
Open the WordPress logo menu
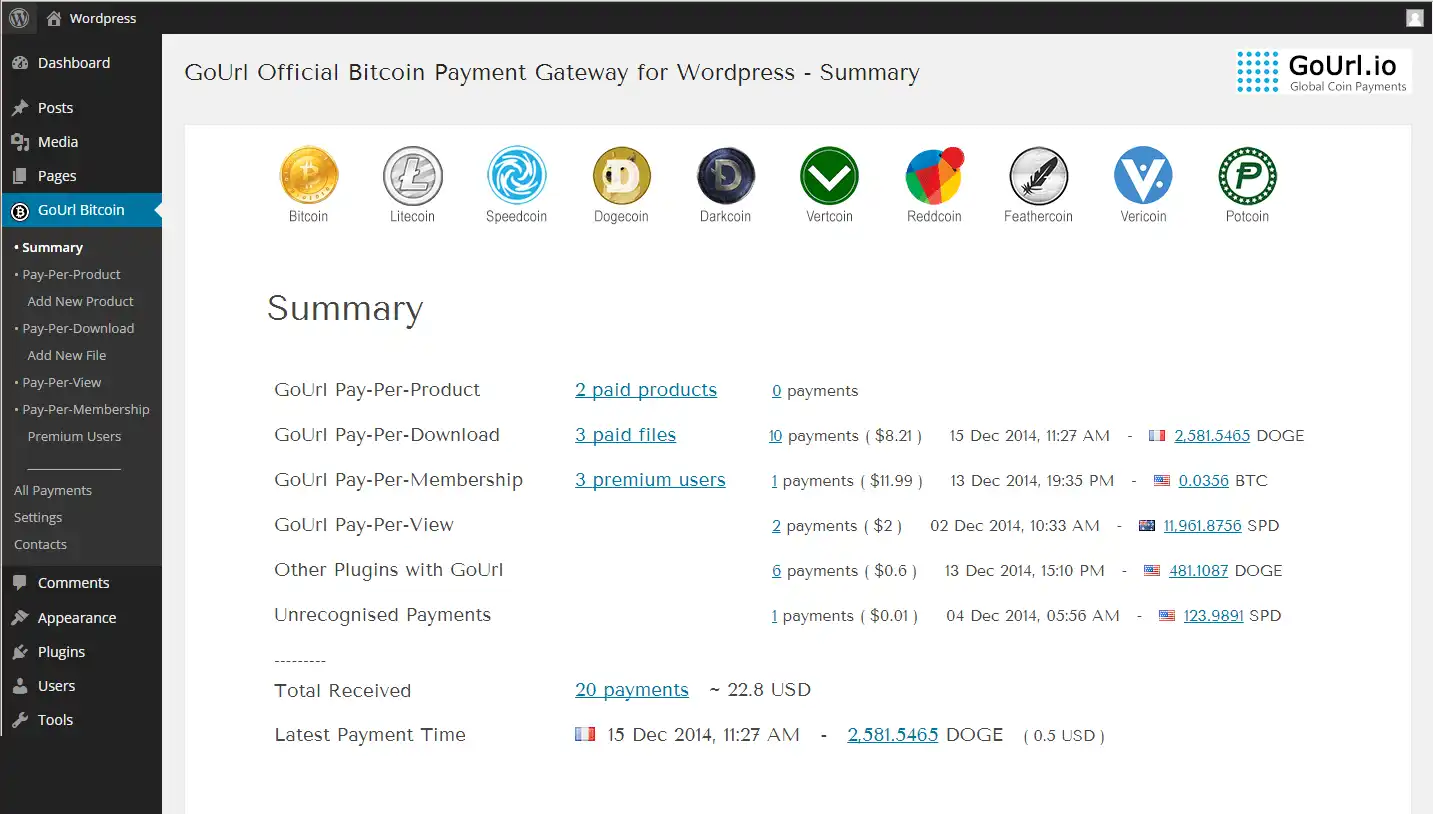(18, 18)
